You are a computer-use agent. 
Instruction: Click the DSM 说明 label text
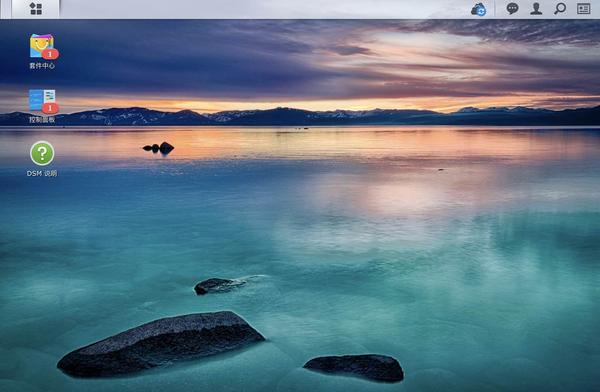pos(42,173)
